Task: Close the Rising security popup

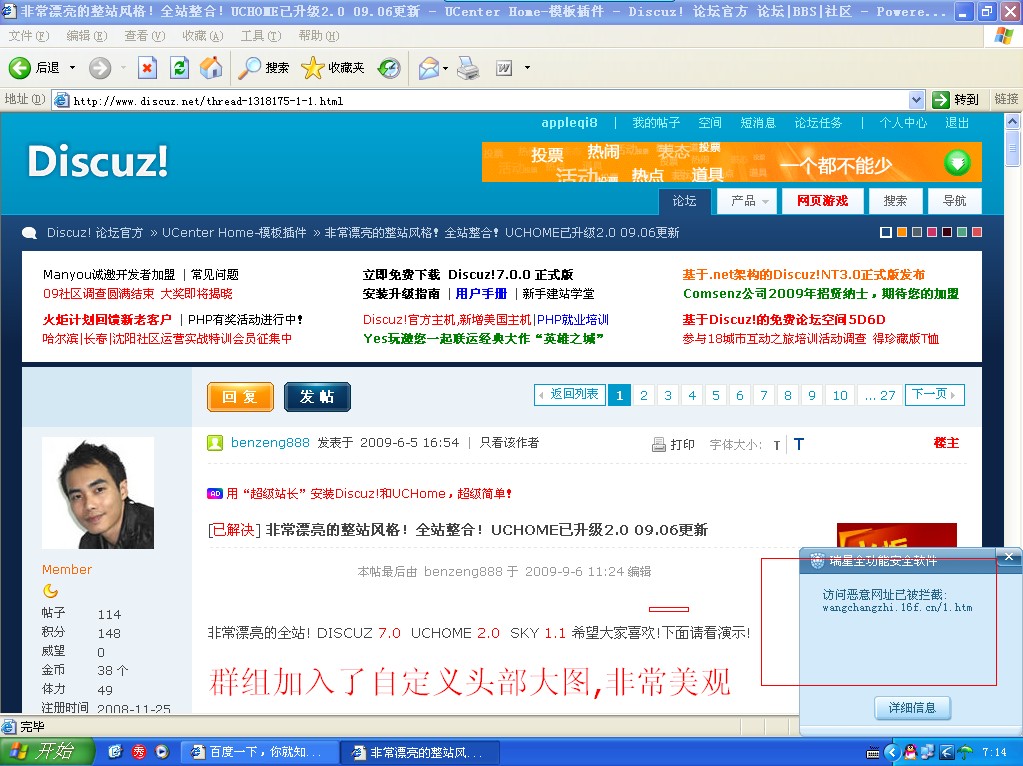Action: [1009, 557]
